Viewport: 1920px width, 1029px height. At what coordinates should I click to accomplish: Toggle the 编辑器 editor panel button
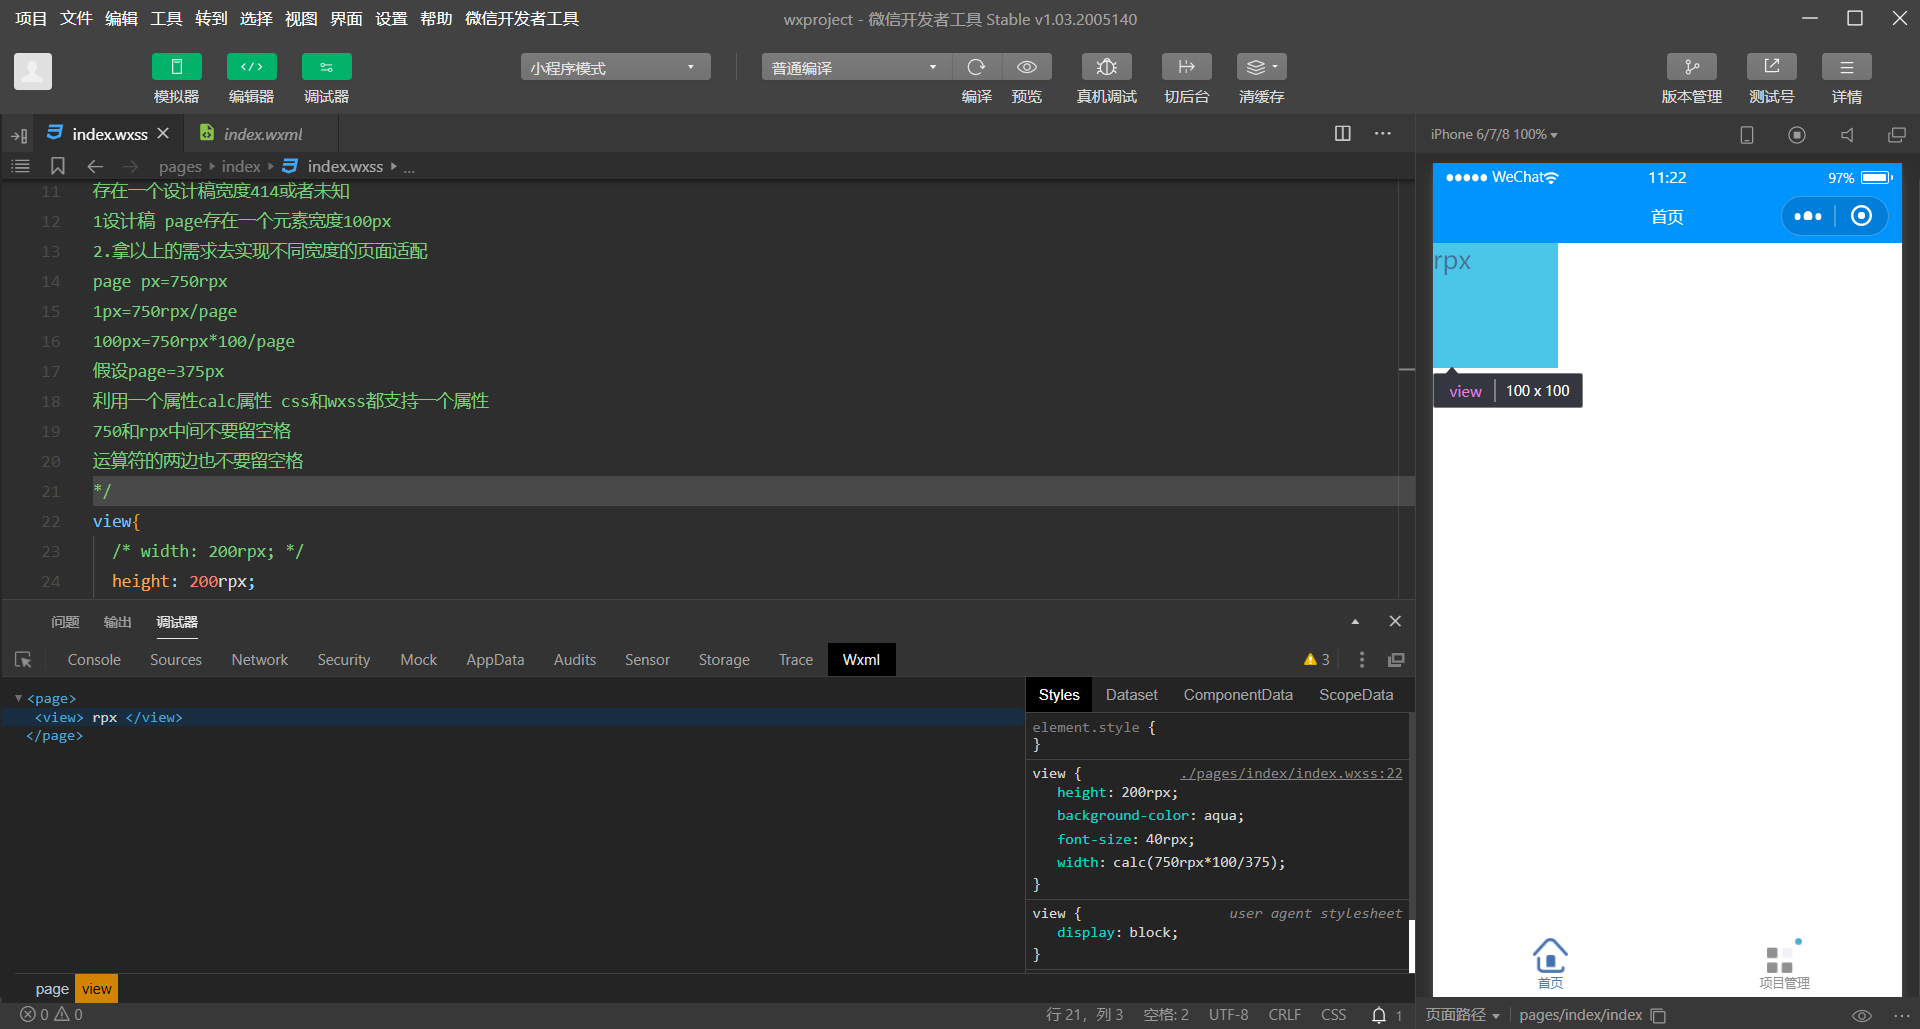(x=251, y=67)
